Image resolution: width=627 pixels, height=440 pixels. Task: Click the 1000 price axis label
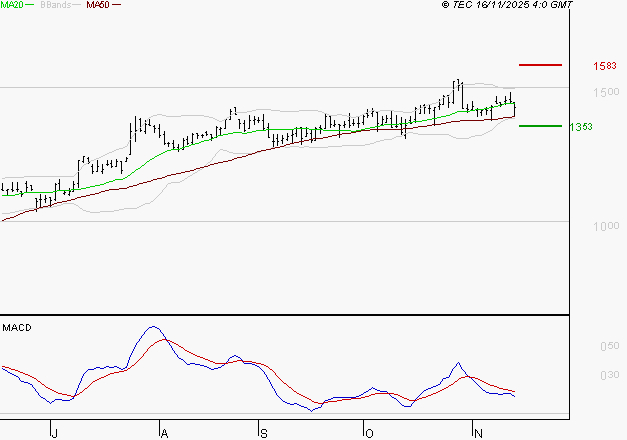606,226
